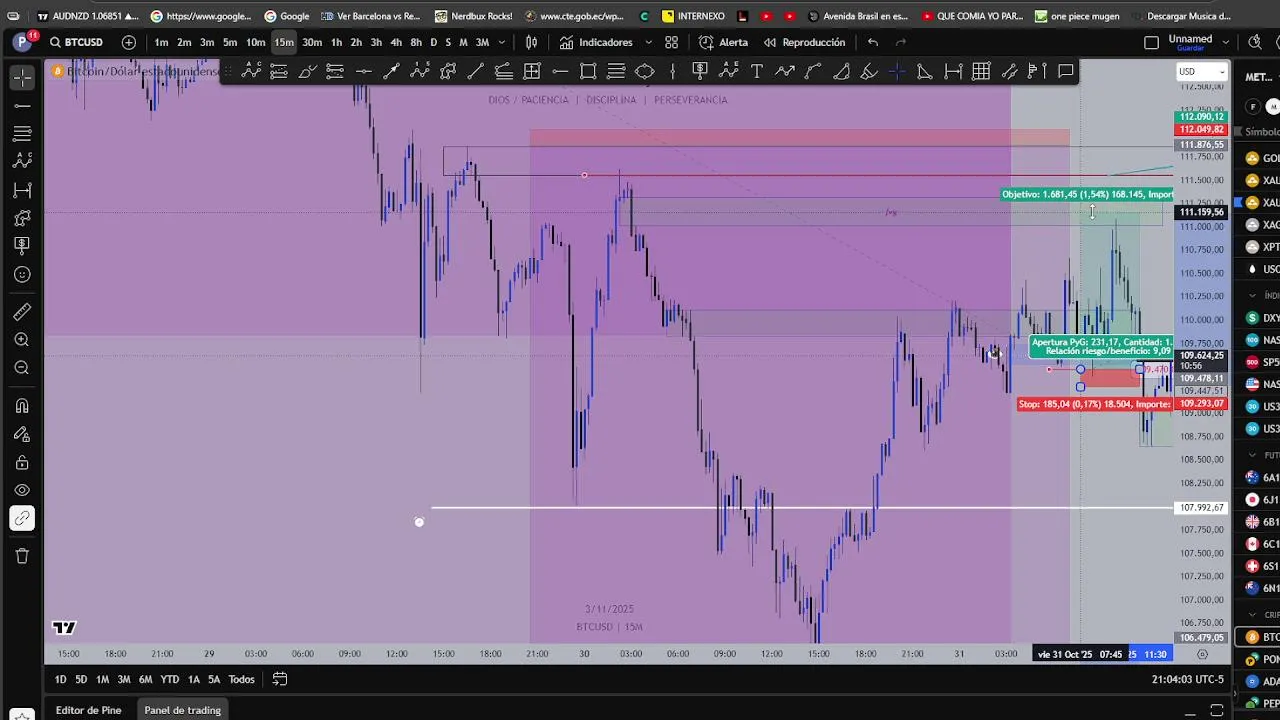Toggle the highlighted link drawings button
Image resolution: width=1280 pixels, height=720 pixels.
coord(22,518)
